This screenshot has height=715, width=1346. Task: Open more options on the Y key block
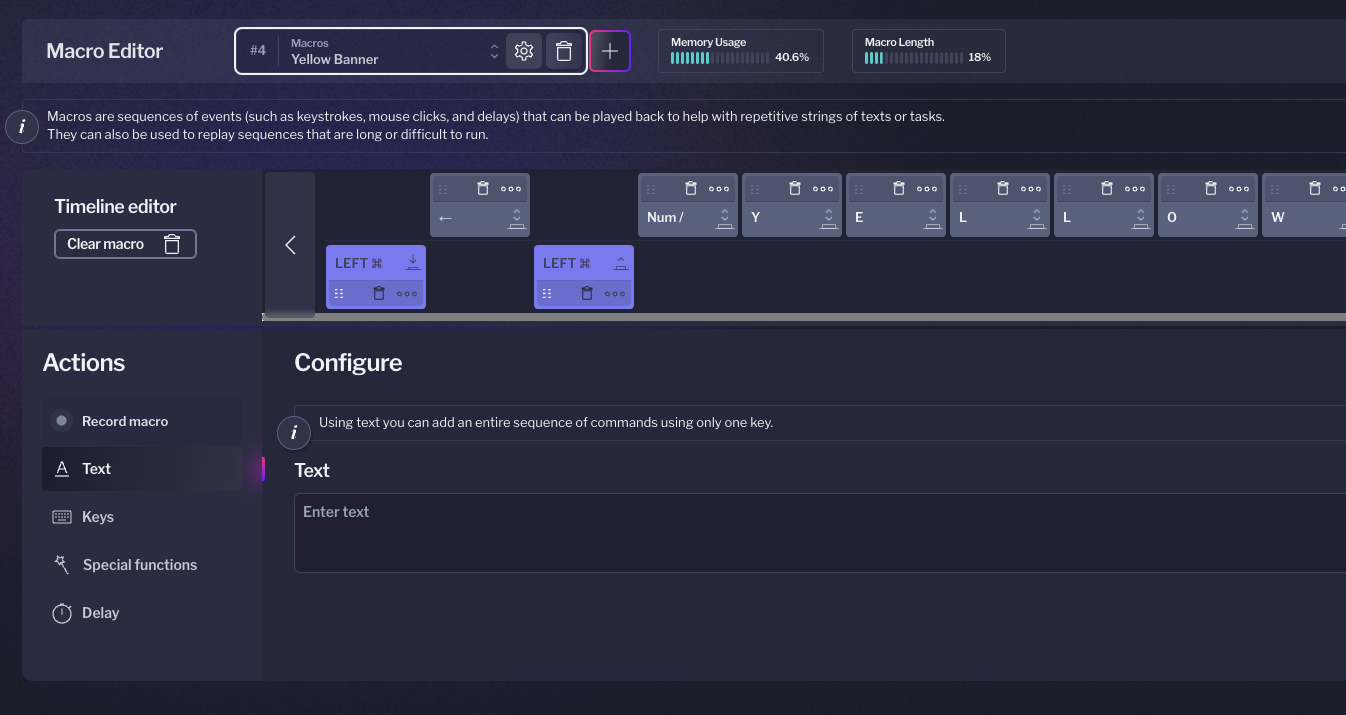tap(823, 188)
